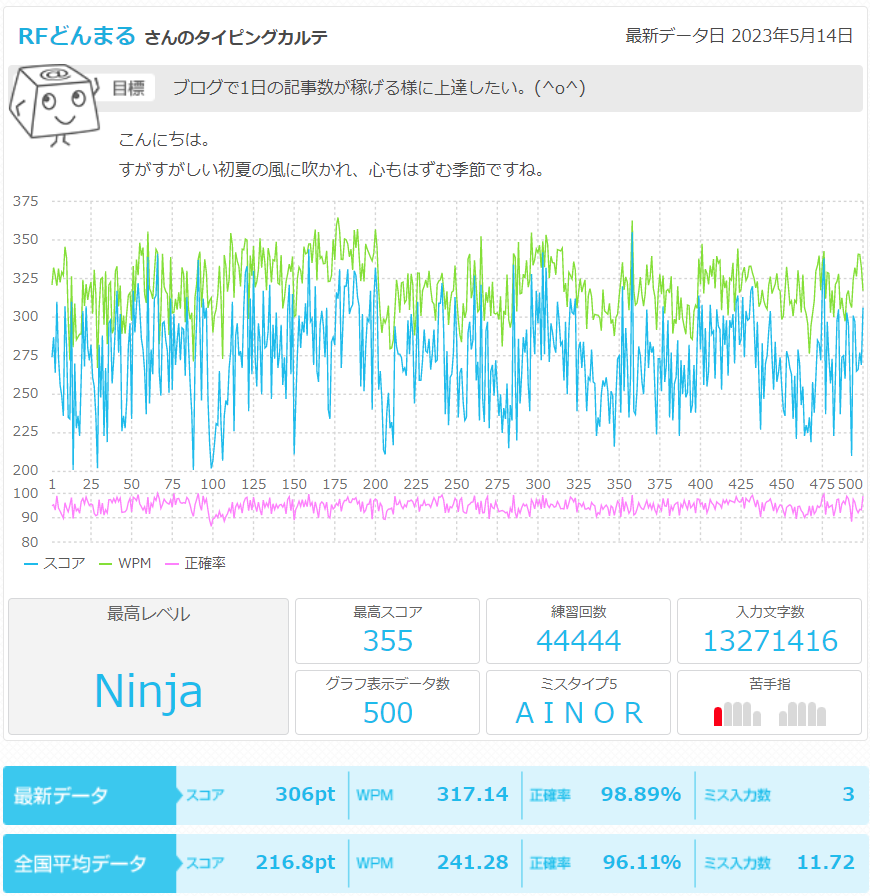Click the red left pinky finger bar

coord(718,716)
